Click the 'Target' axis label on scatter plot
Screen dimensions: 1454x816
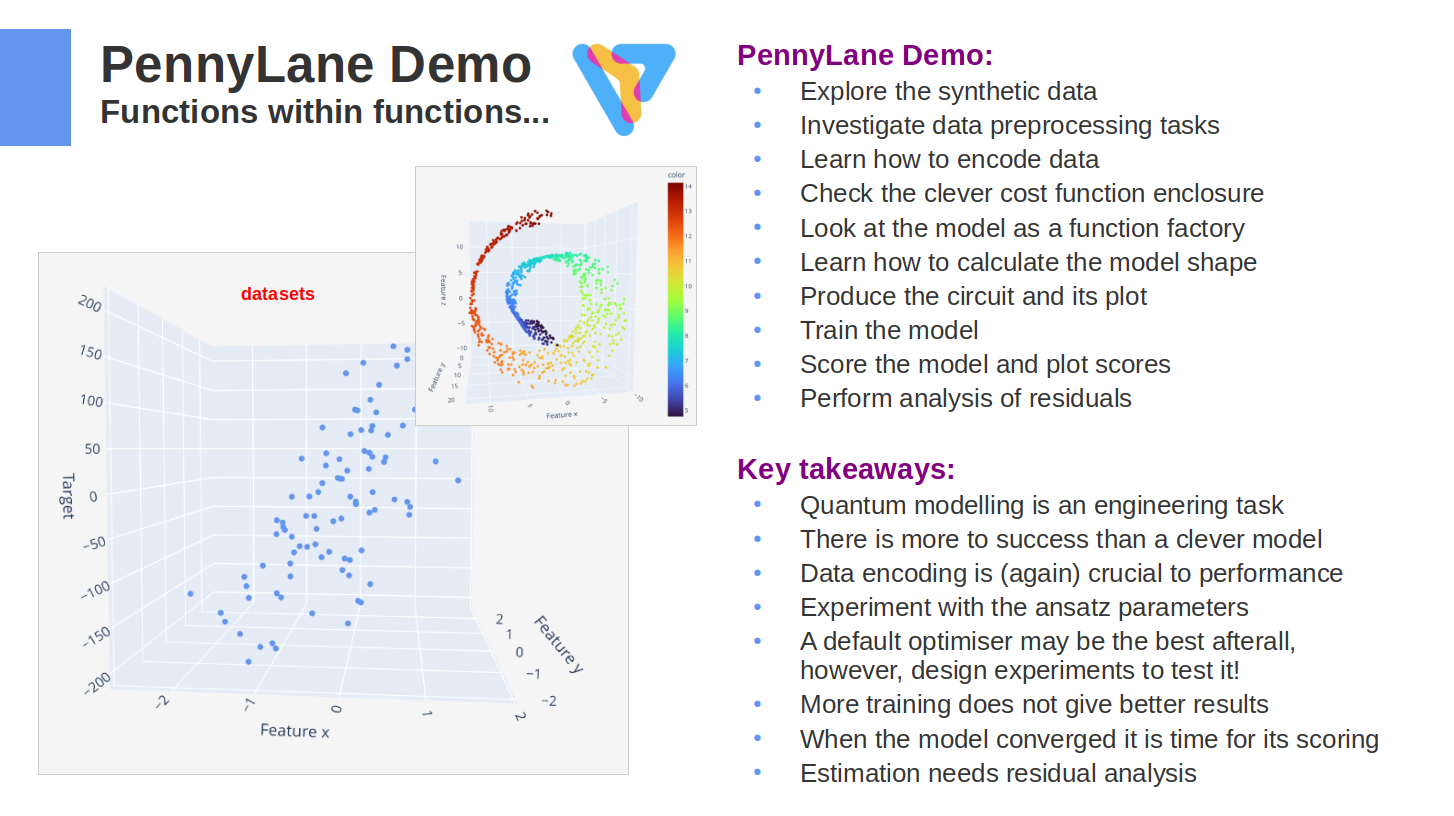pos(68,496)
